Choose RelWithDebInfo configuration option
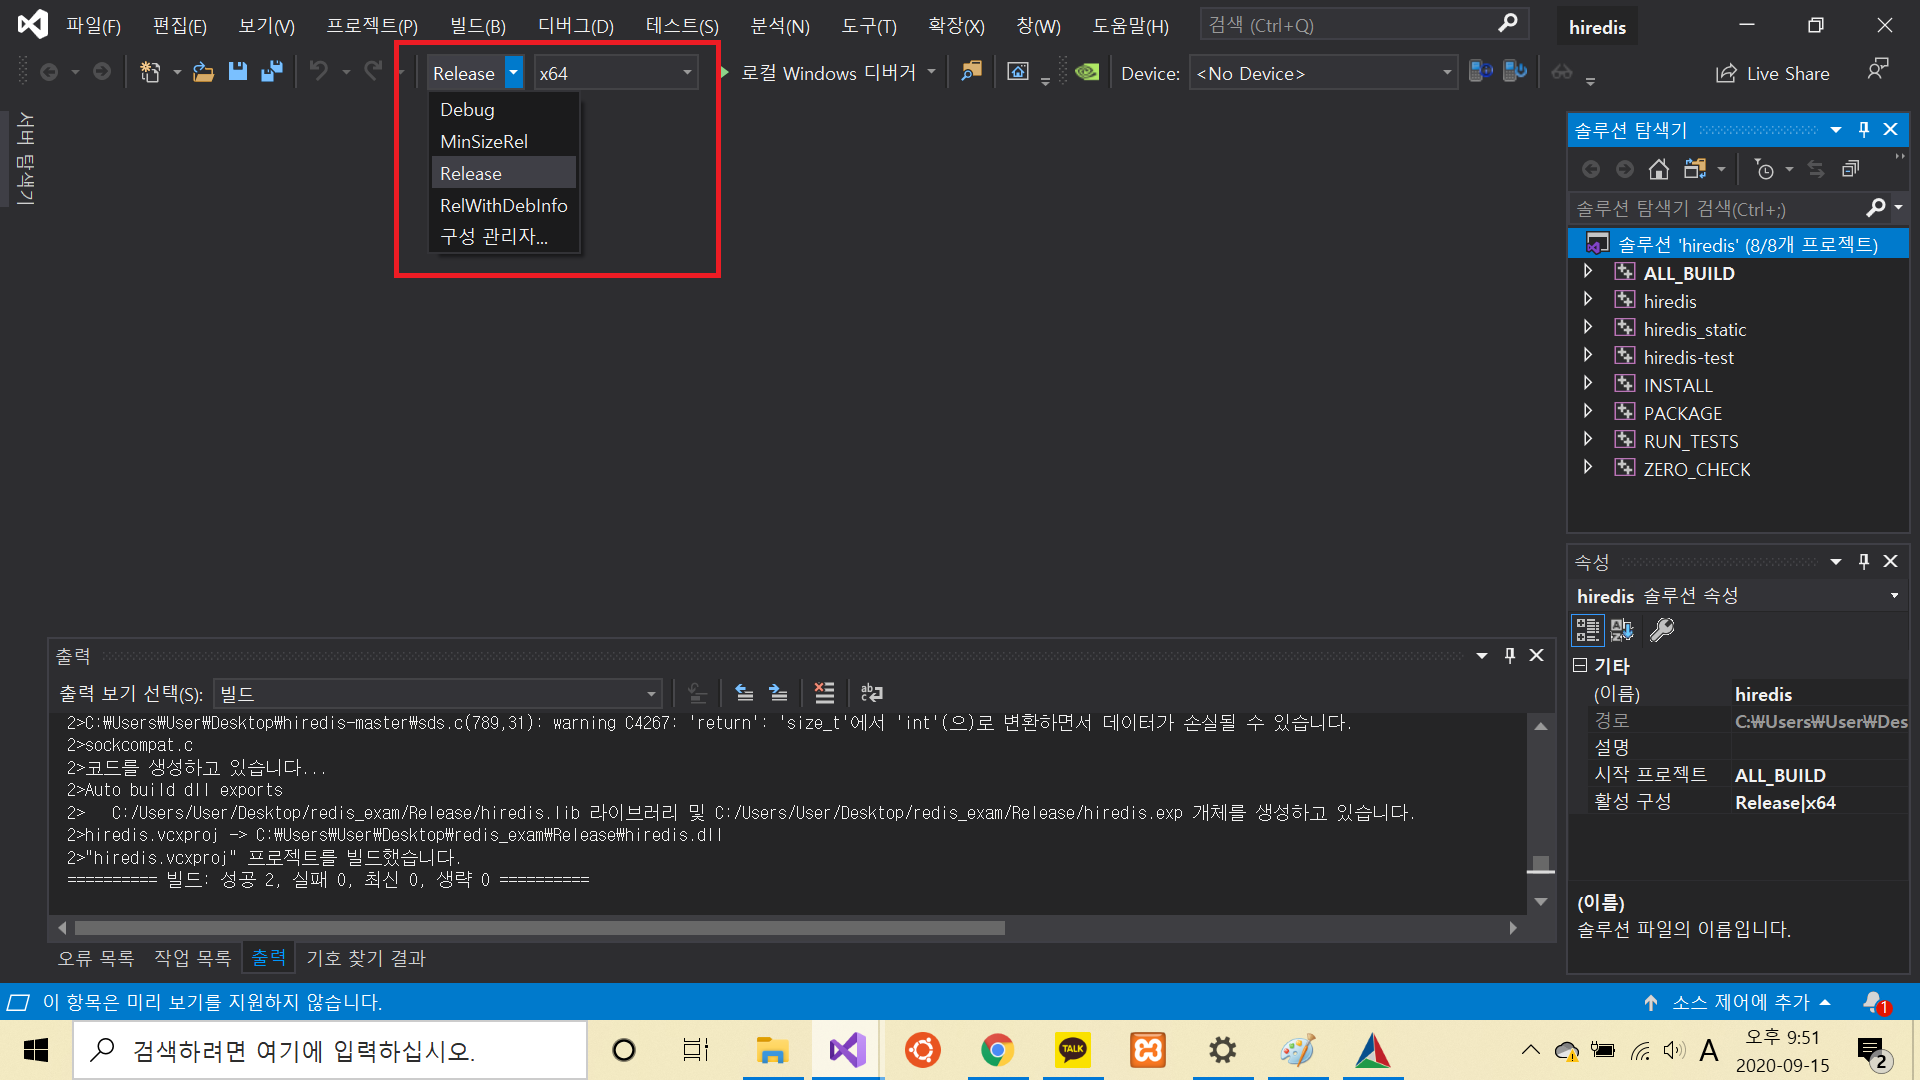 [x=503, y=205]
